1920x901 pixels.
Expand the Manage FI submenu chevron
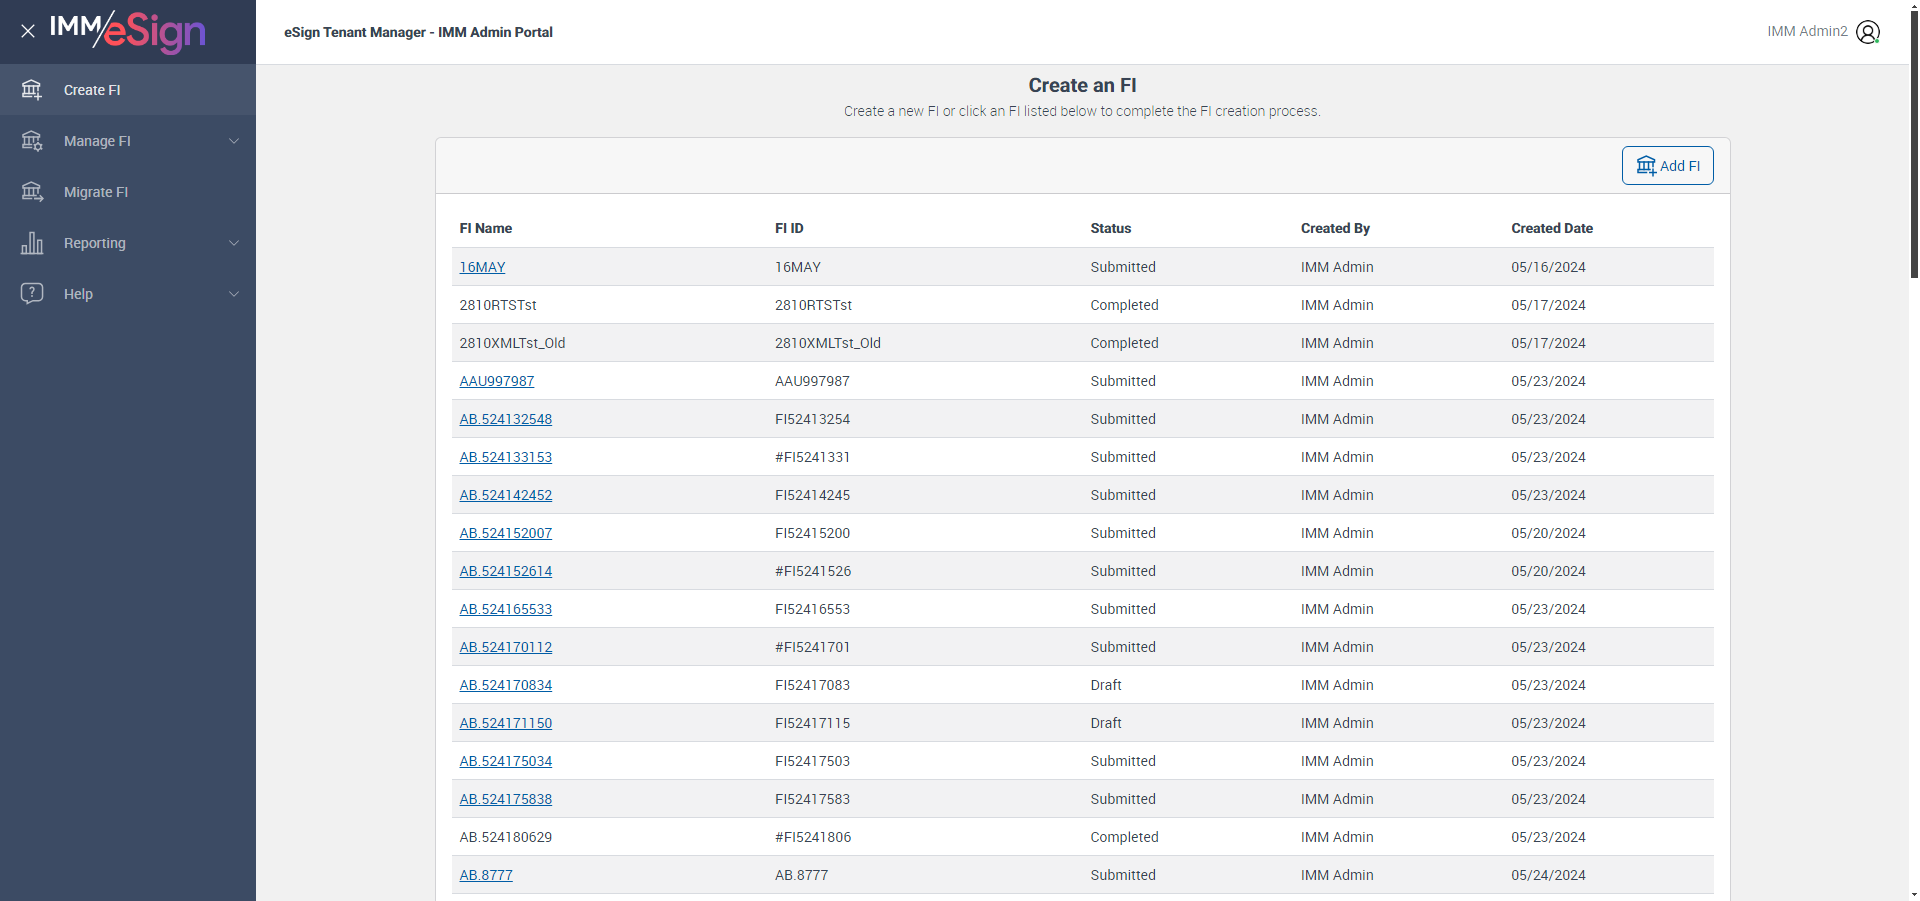coord(234,141)
